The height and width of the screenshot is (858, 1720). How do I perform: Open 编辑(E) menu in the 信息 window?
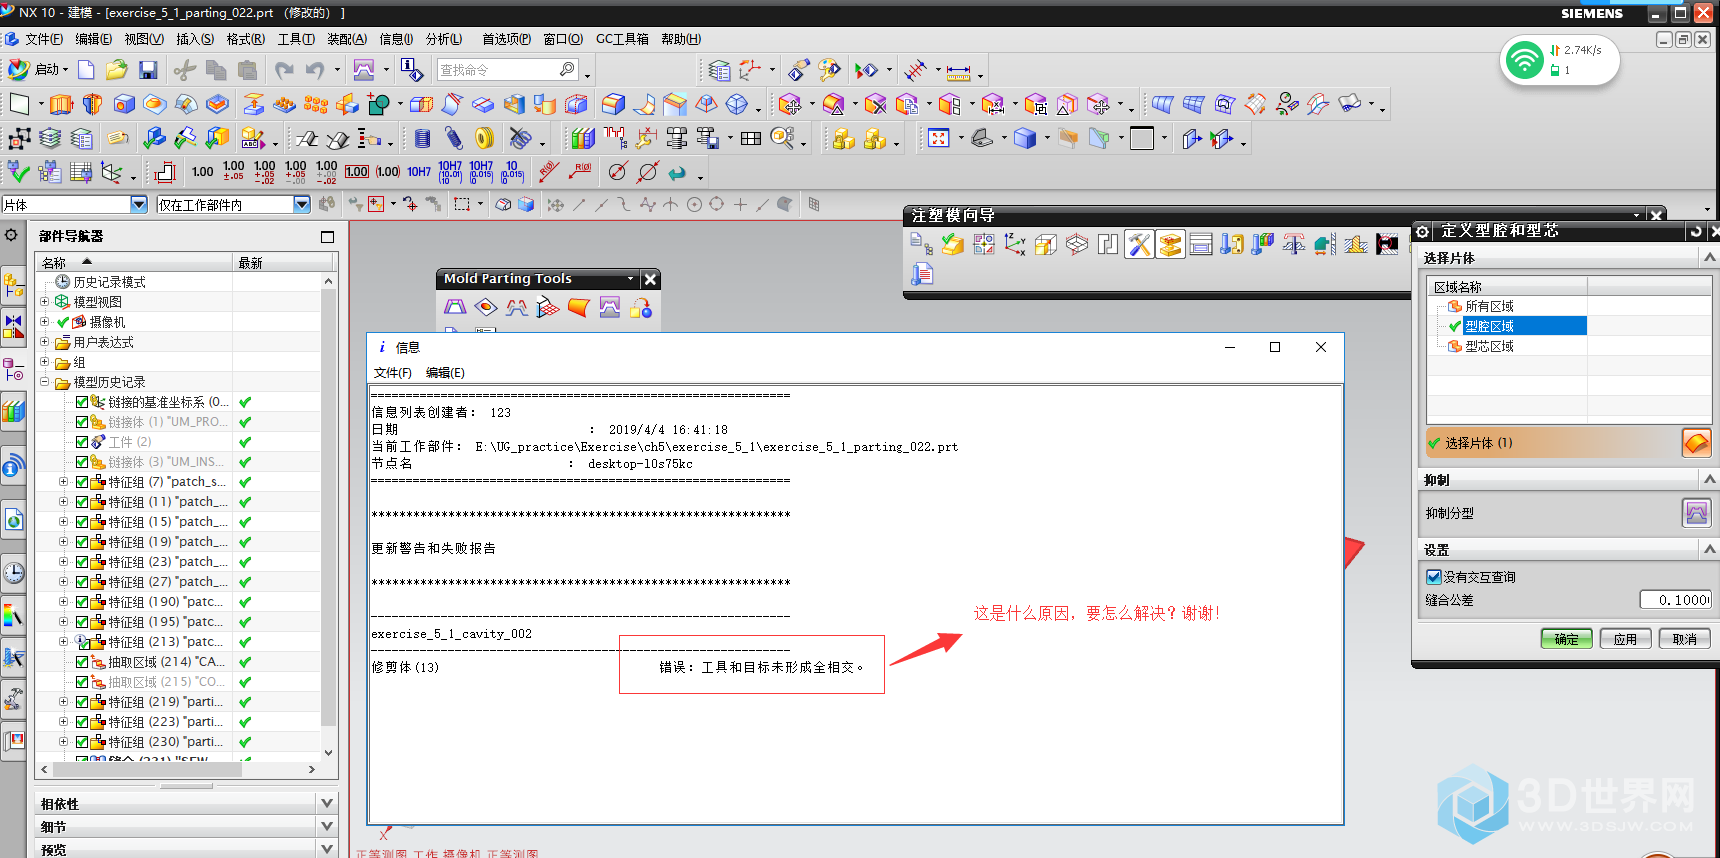click(x=445, y=373)
